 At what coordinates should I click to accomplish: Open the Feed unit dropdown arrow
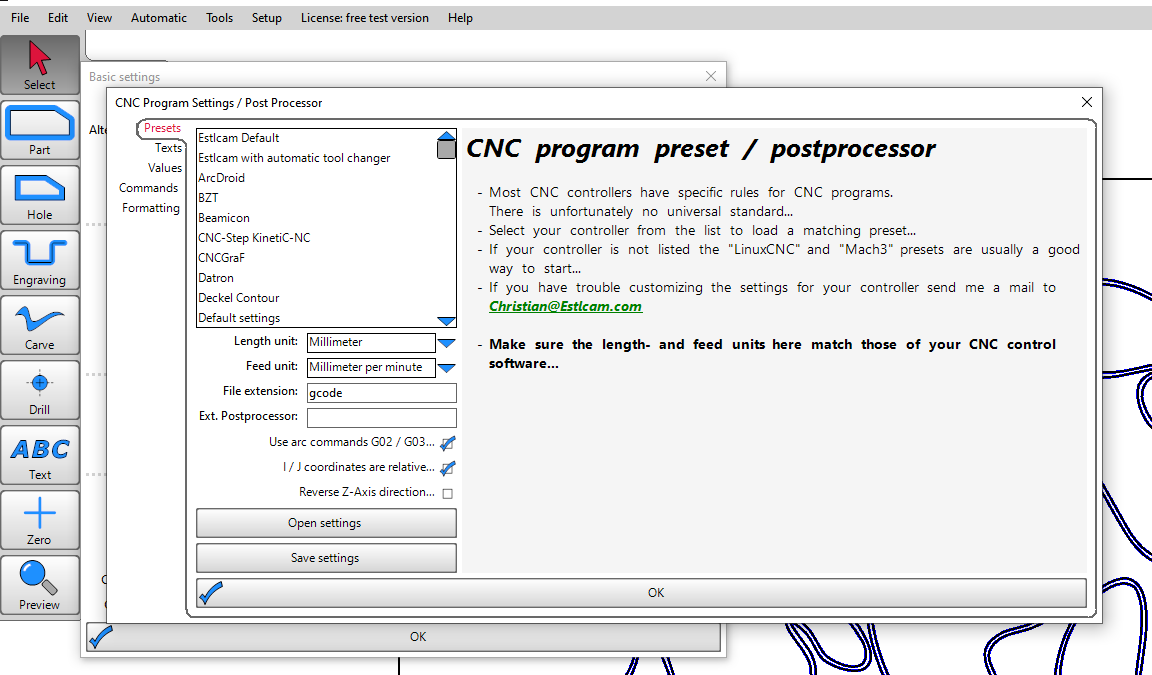(446, 368)
